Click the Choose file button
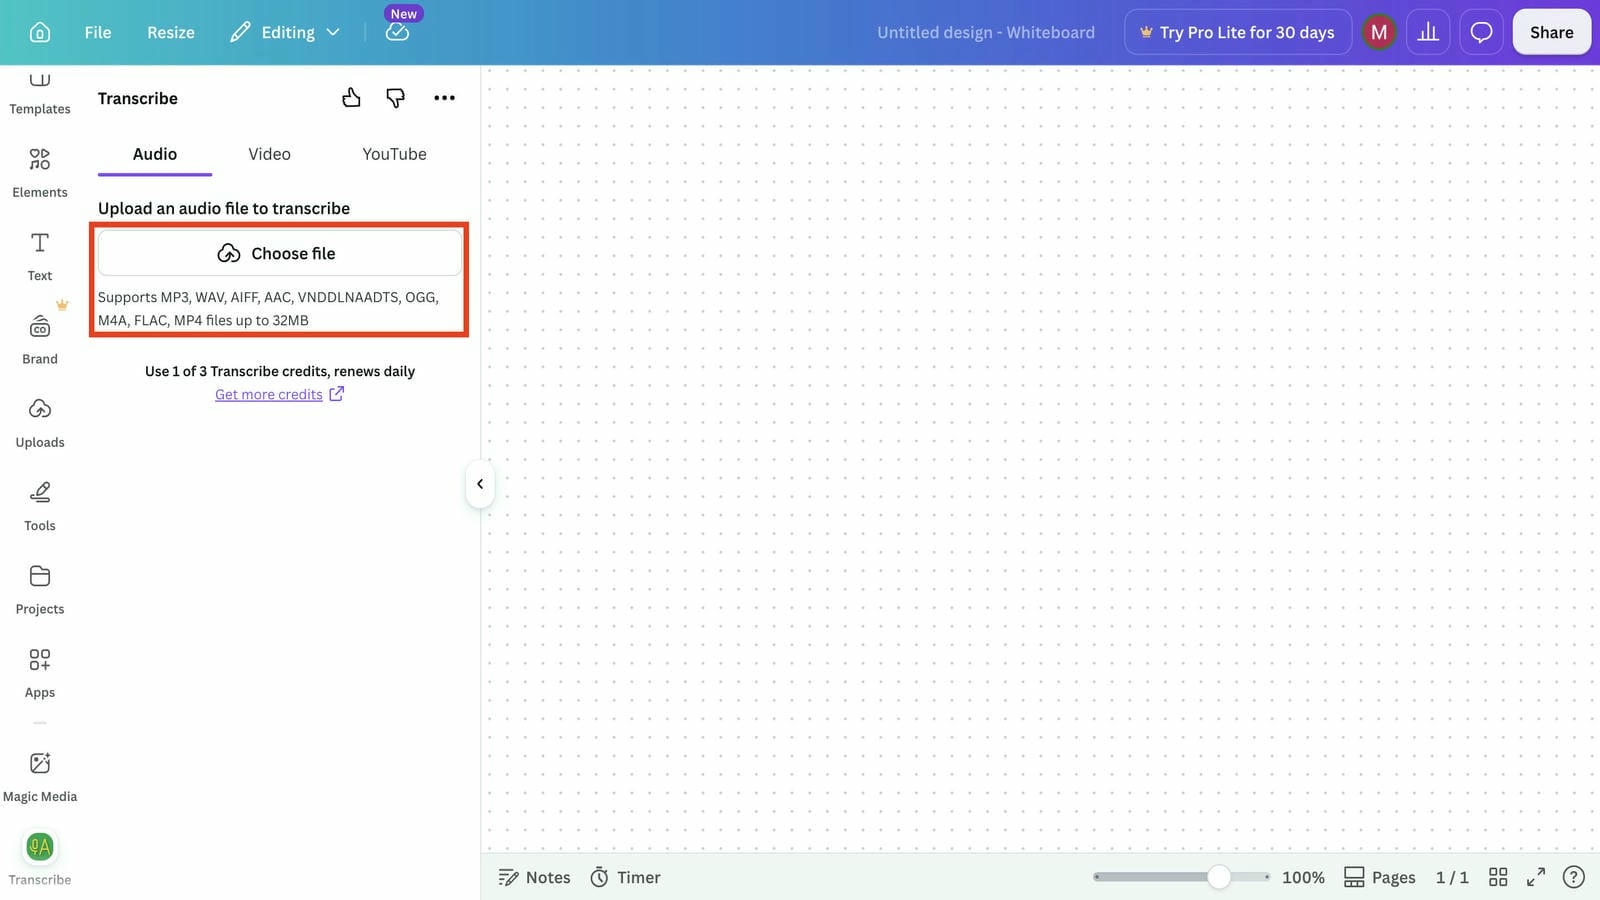 point(280,253)
